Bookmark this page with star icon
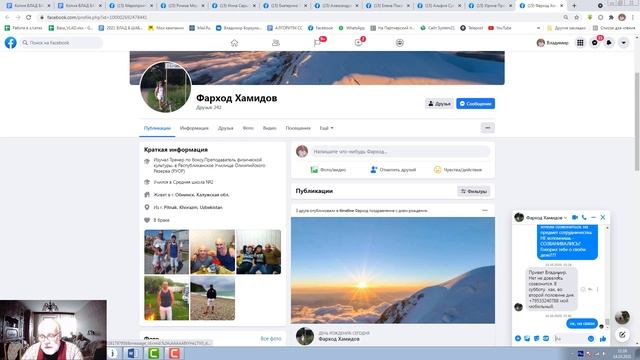 pos(577,18)
